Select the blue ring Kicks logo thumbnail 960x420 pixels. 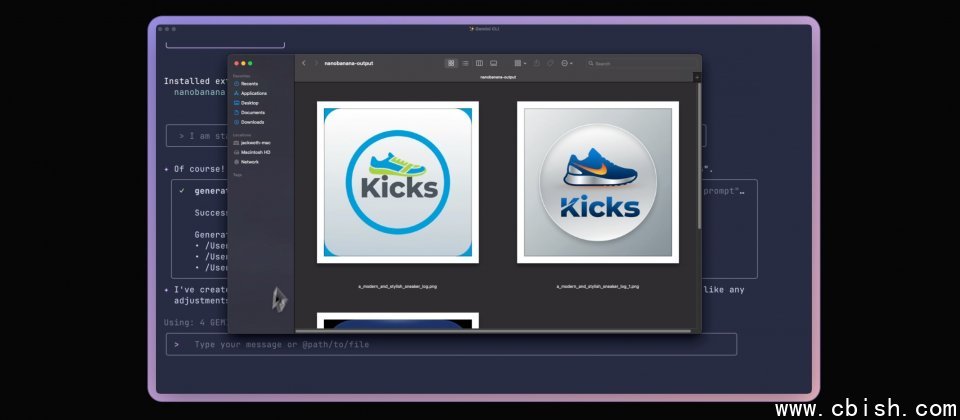tap(398, 182)
